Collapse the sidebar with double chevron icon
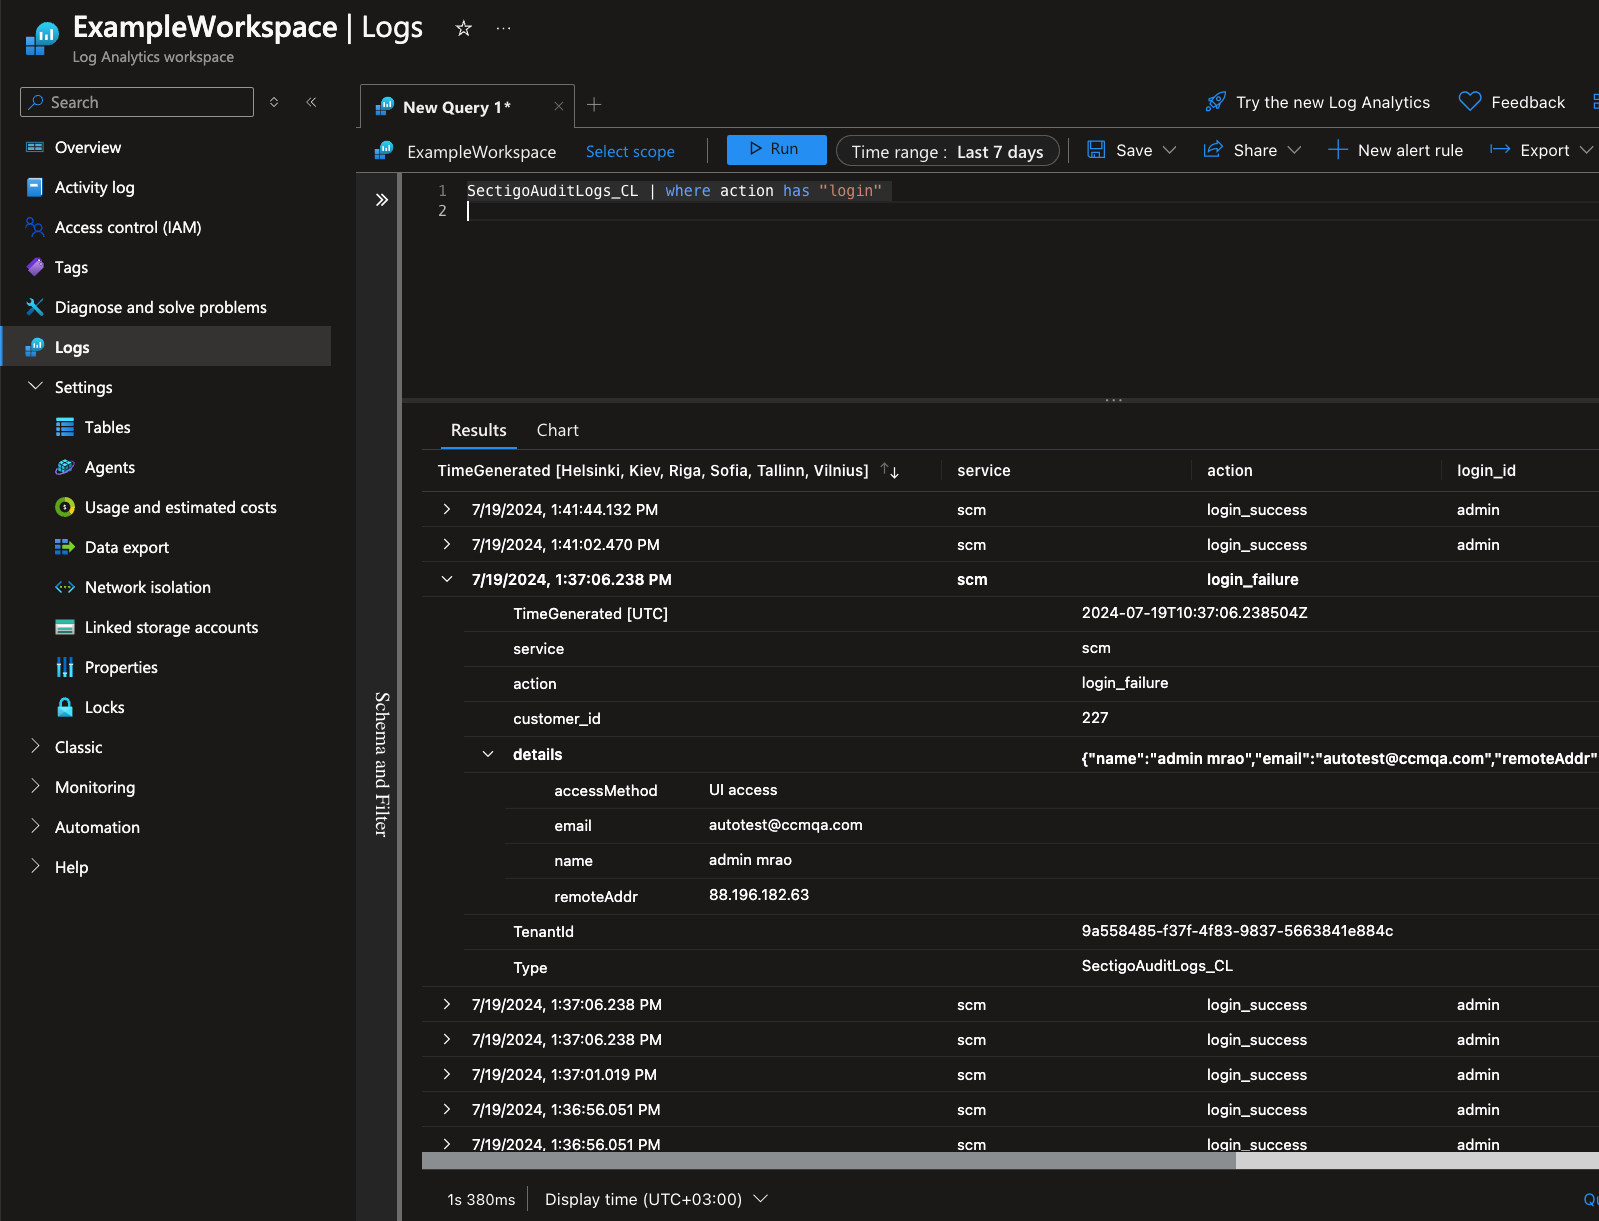1599x1221 pixels. click(x=311, y=102)
